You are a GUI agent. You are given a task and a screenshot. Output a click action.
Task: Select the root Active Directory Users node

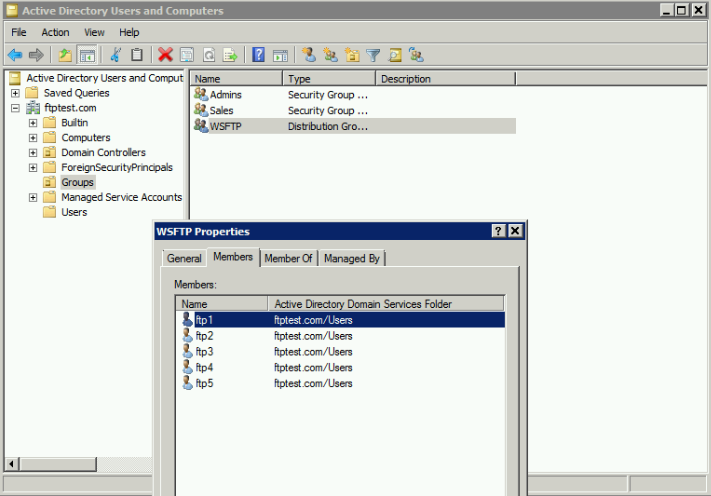[105, 78]
